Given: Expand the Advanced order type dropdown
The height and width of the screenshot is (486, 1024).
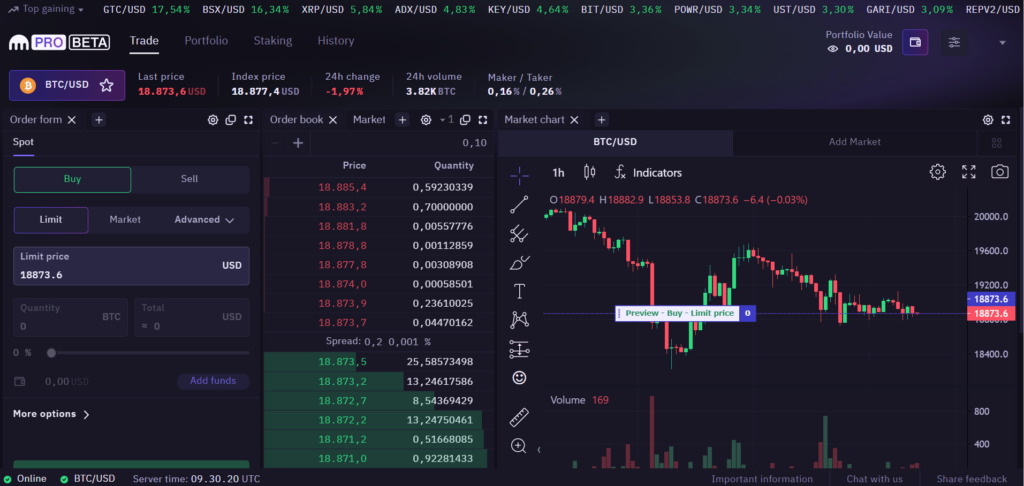Looking at the screenshot, I should (x=204, y=220).
